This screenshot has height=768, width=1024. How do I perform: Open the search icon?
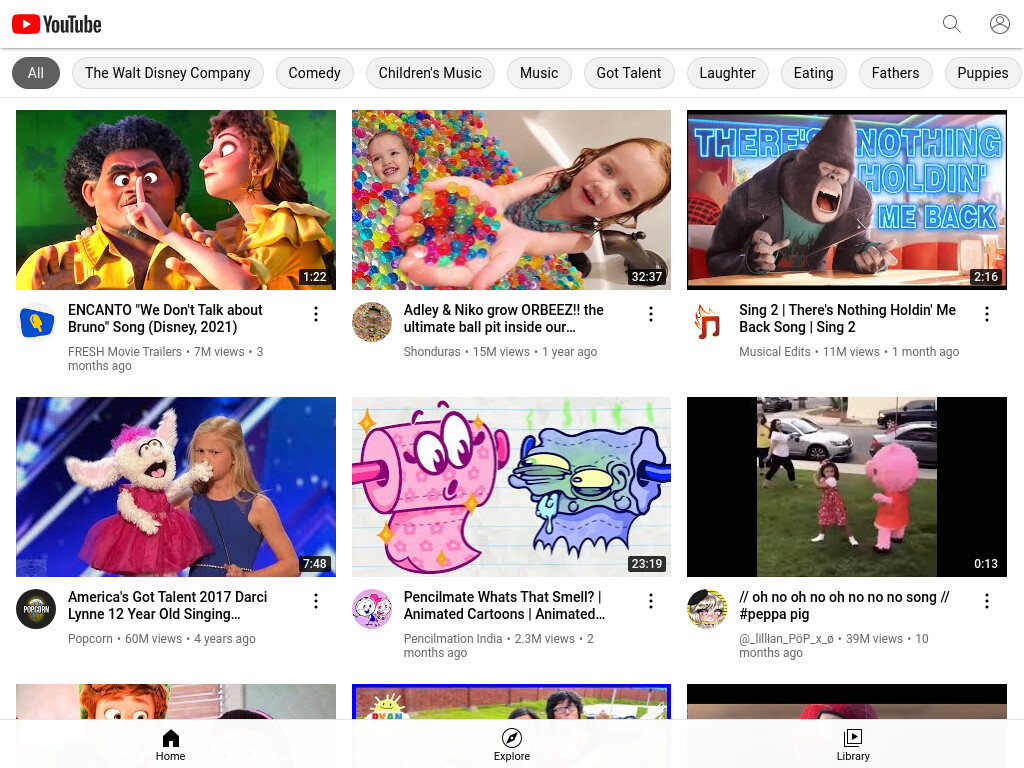[952, 24]
